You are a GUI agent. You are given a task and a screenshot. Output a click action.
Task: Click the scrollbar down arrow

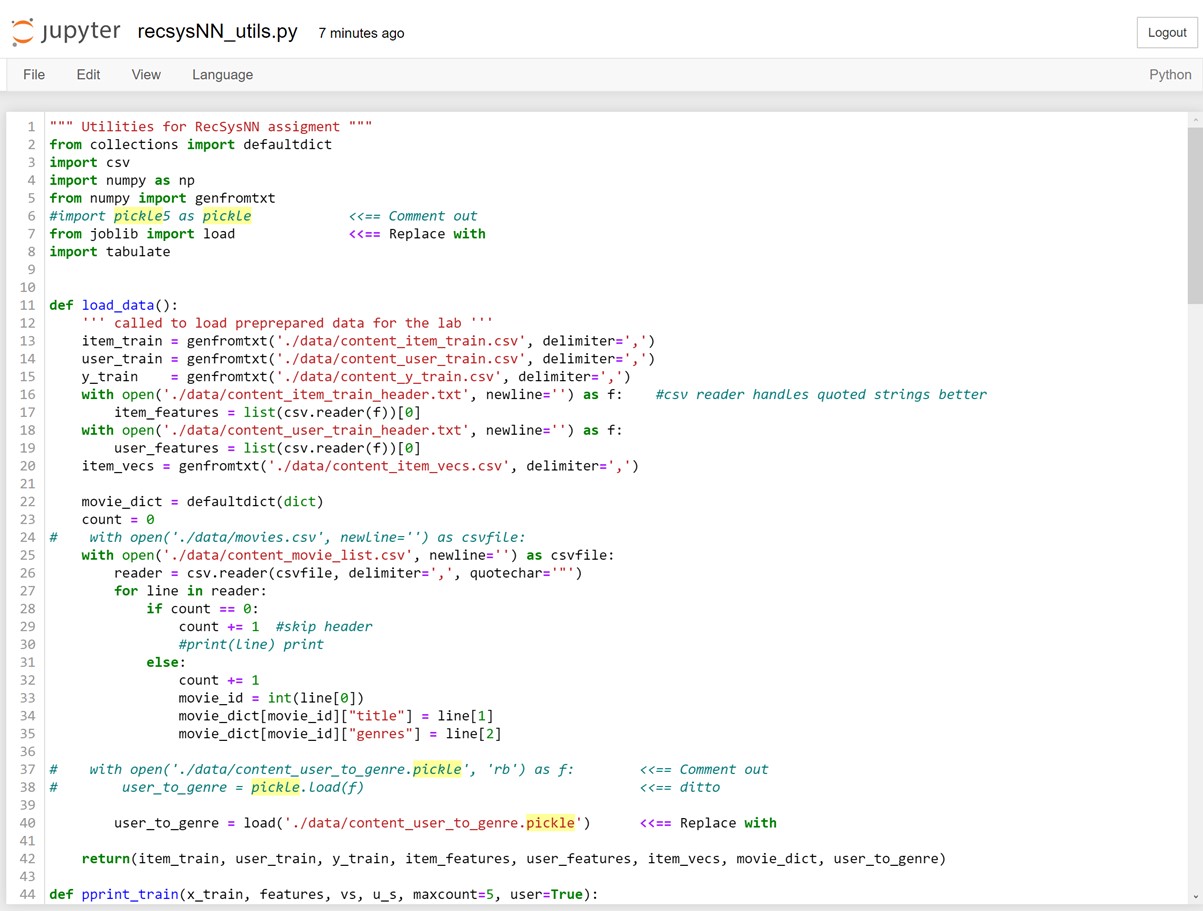coord(1194,897)
